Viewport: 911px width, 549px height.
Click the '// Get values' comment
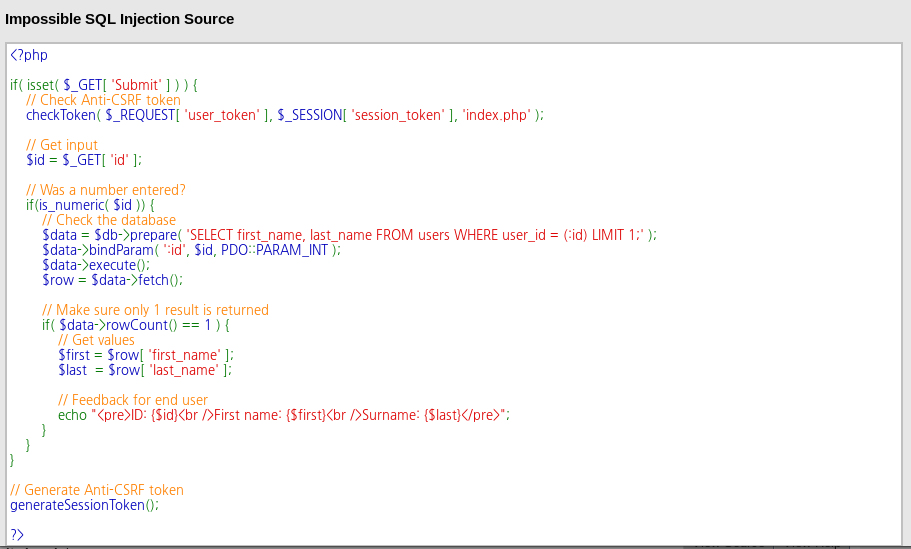coord(96,340)
